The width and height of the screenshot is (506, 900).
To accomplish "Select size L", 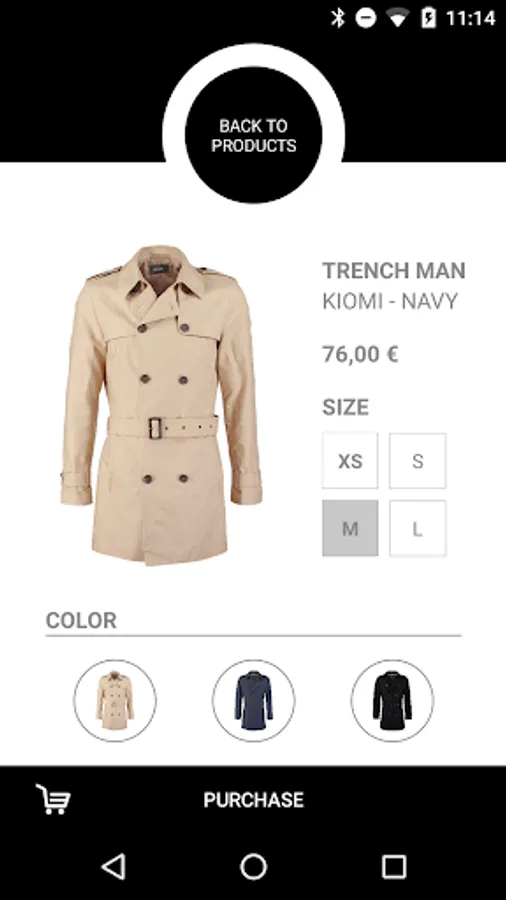I will click(418, 528).
